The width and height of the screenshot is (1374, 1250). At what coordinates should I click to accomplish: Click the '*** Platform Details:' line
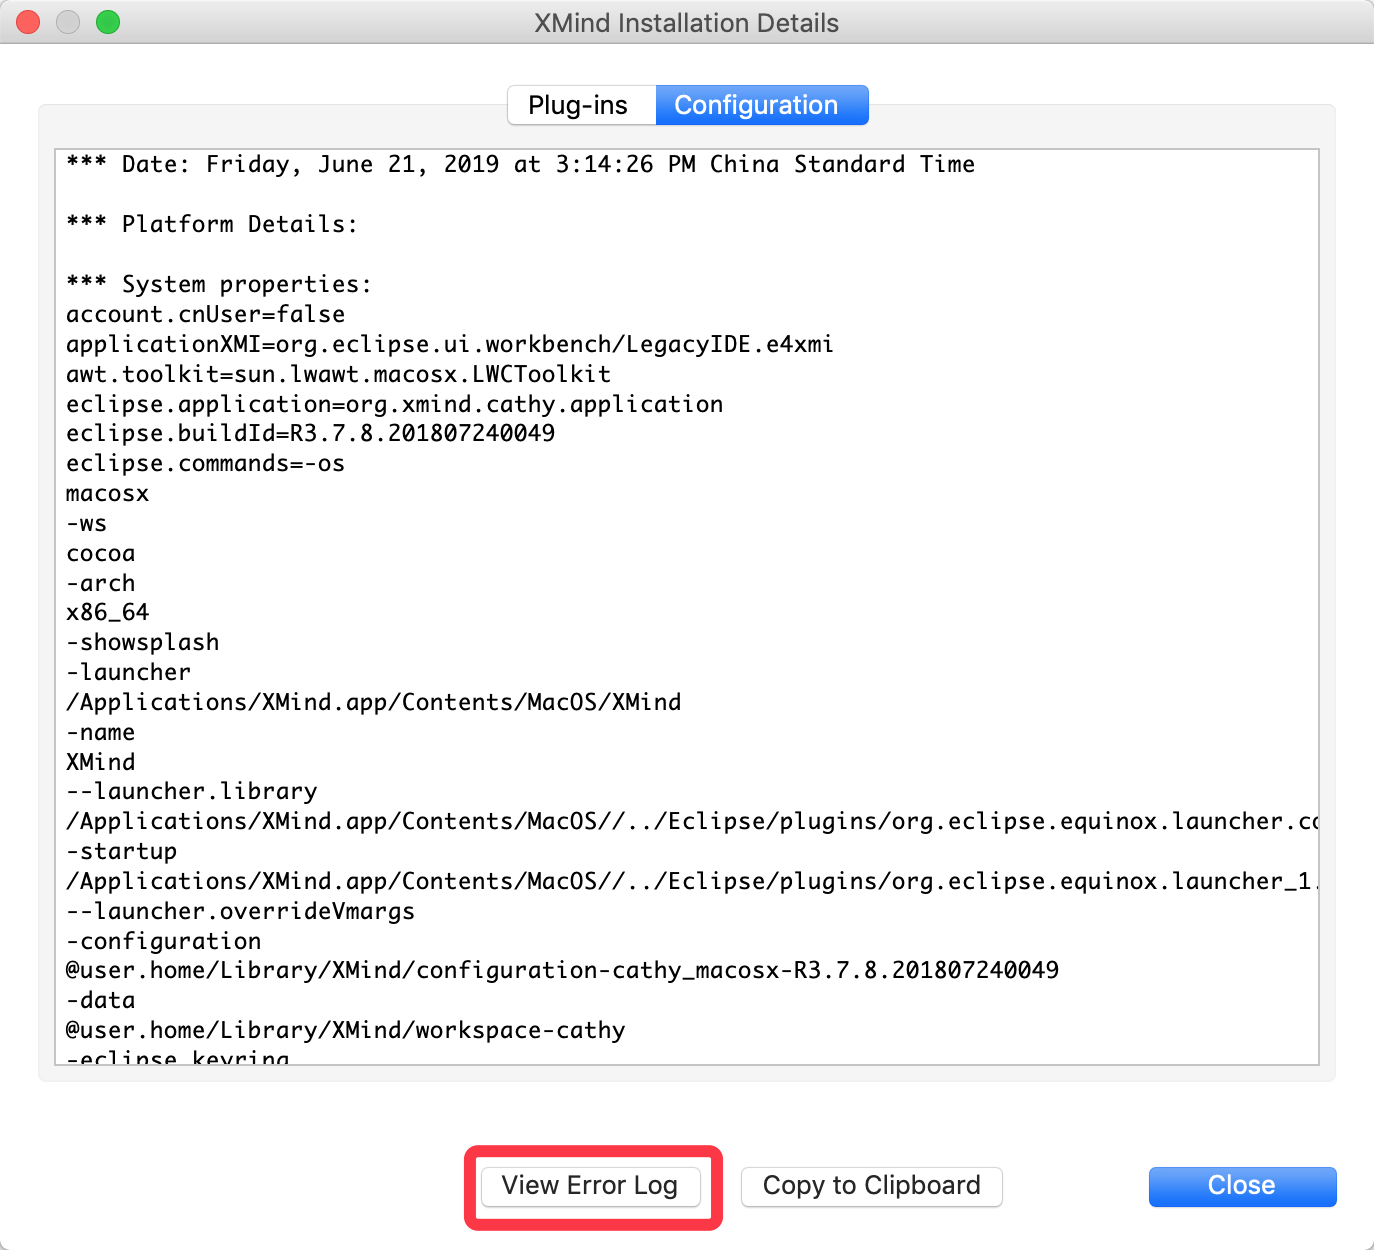(212, 224)
